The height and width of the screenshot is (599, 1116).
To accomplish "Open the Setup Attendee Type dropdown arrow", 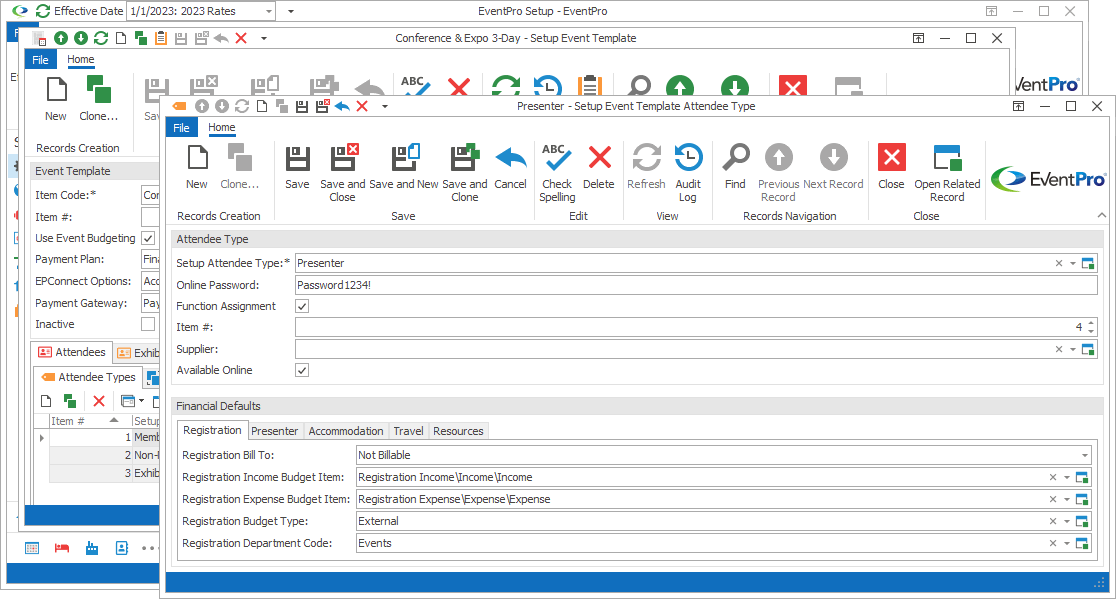I will pos(1073,263).
